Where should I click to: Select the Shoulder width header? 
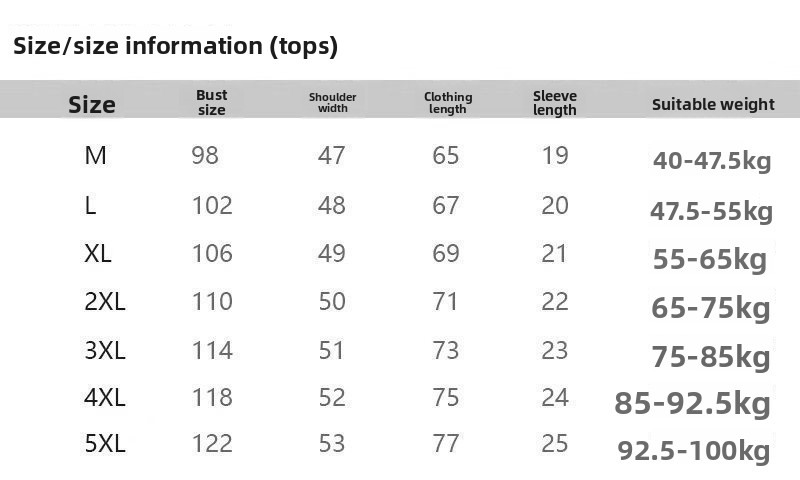click(332, 103)
